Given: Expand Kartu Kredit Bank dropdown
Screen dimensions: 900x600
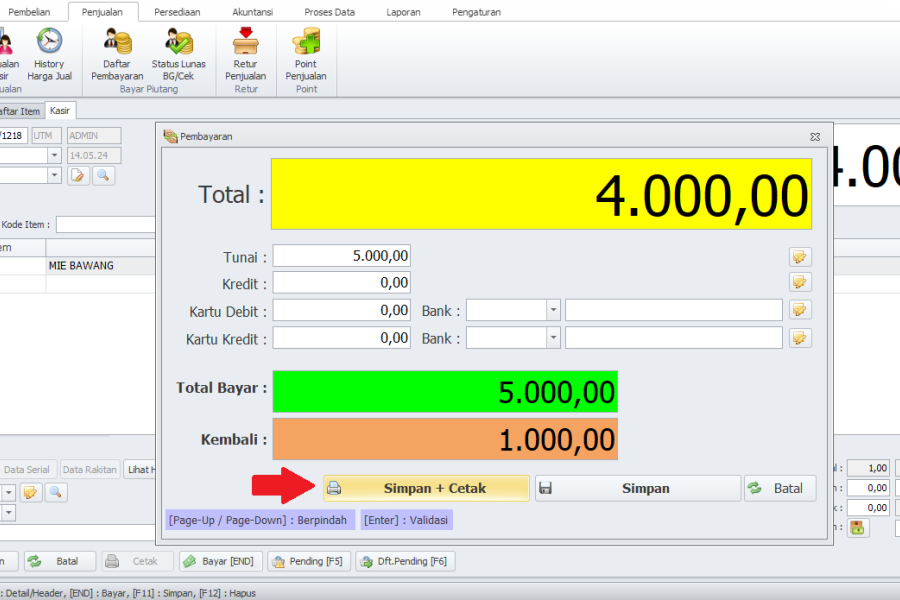Looking at the screenshot, I should 553,338.
